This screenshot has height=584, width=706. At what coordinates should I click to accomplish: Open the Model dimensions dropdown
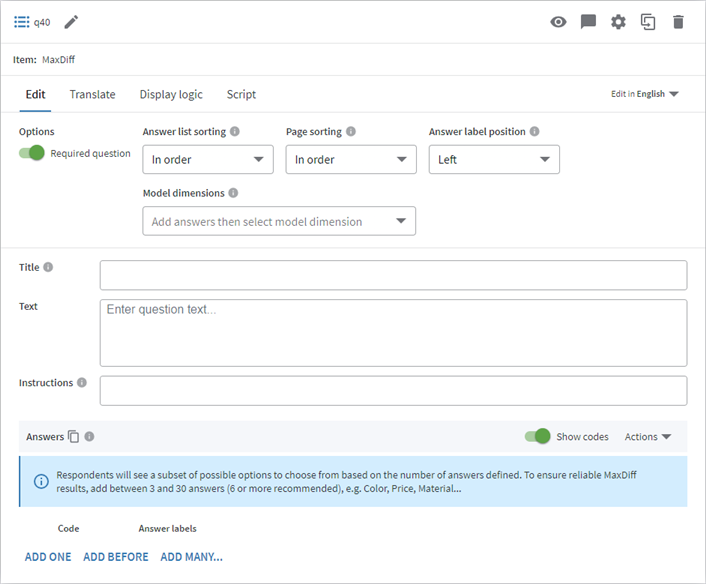coord(279,221)
